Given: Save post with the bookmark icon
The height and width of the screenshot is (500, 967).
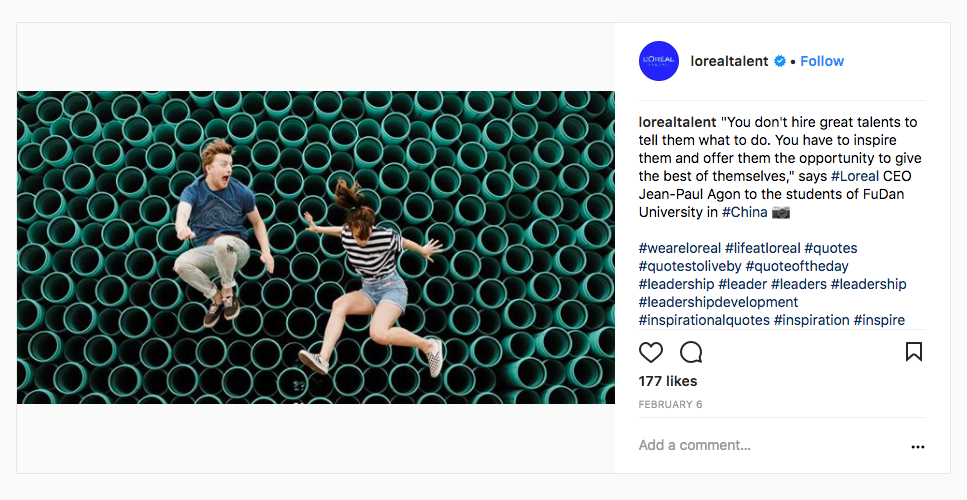Looking at the screenshot, I should coord(914,351).
